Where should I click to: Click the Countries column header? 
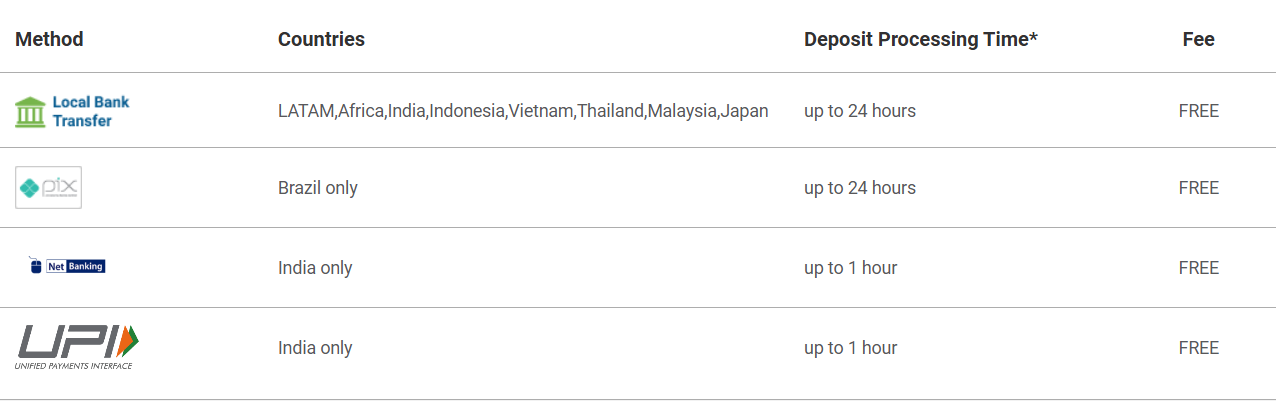click(x=321, y=39)
